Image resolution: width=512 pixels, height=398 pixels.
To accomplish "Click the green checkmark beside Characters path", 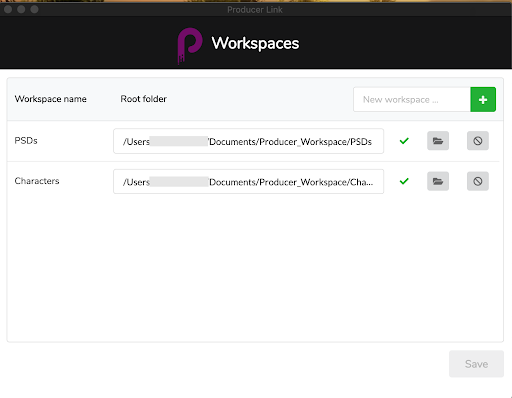I will 404,181.
